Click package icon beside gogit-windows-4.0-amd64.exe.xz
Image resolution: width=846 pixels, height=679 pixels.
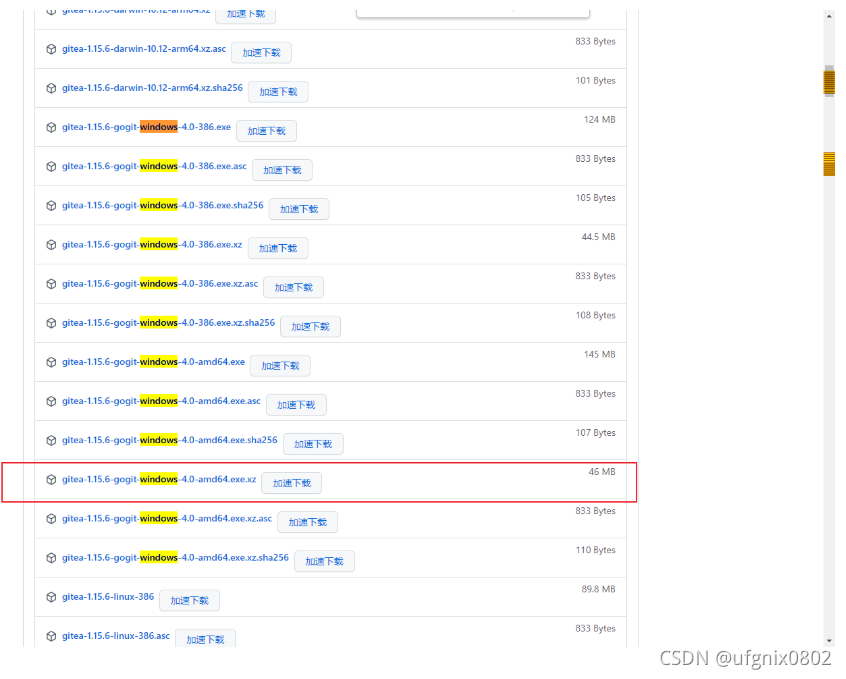click(x=51, y=480)
